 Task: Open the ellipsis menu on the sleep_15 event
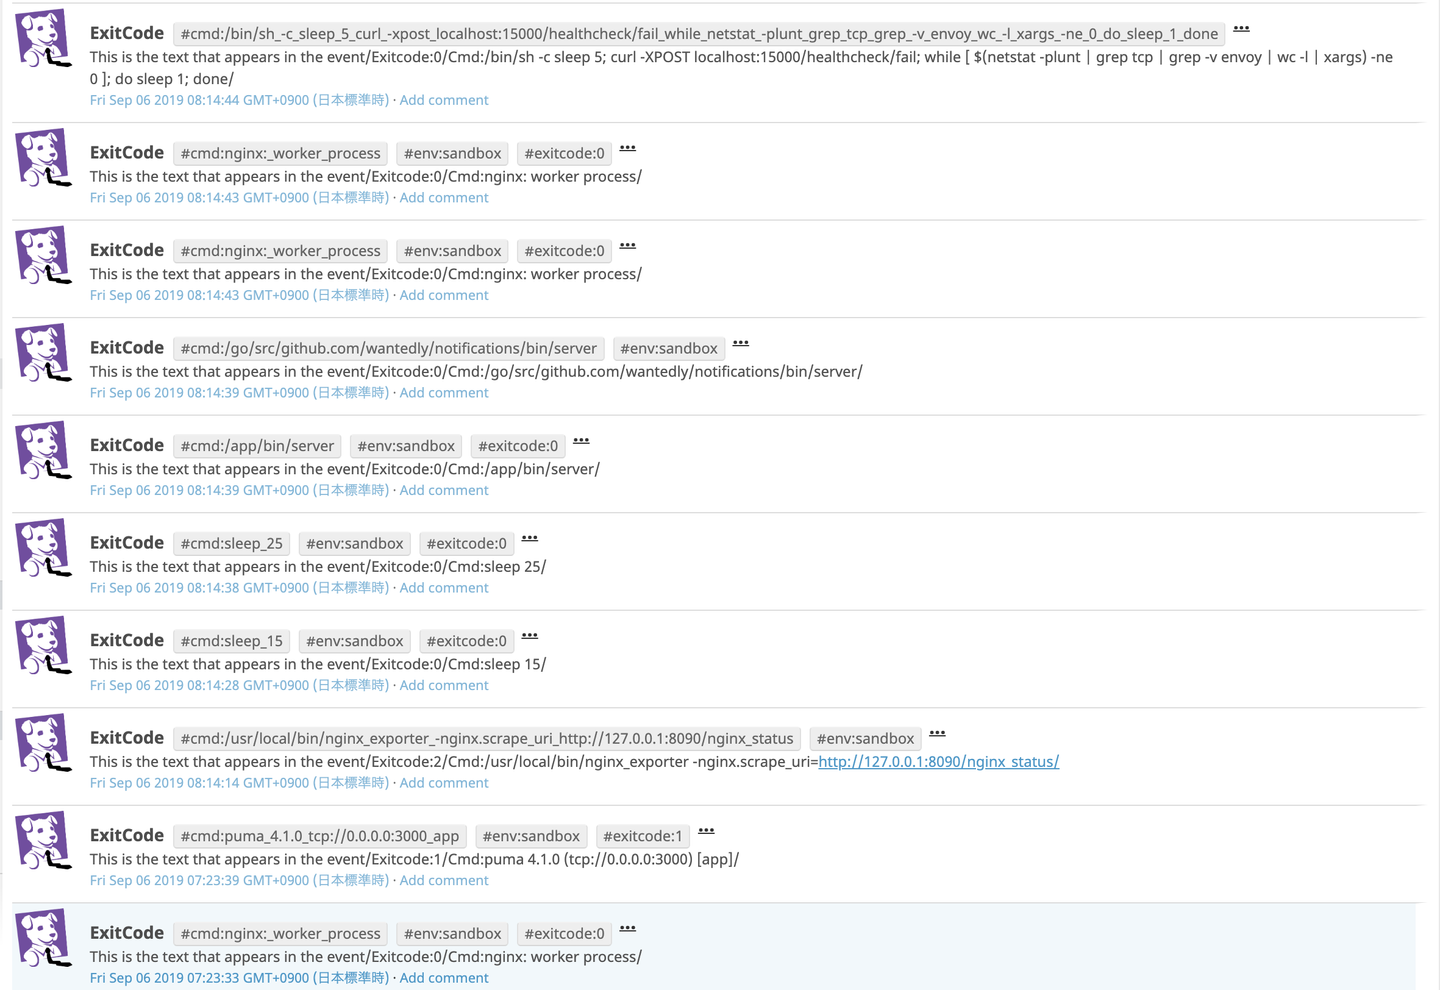530,636
